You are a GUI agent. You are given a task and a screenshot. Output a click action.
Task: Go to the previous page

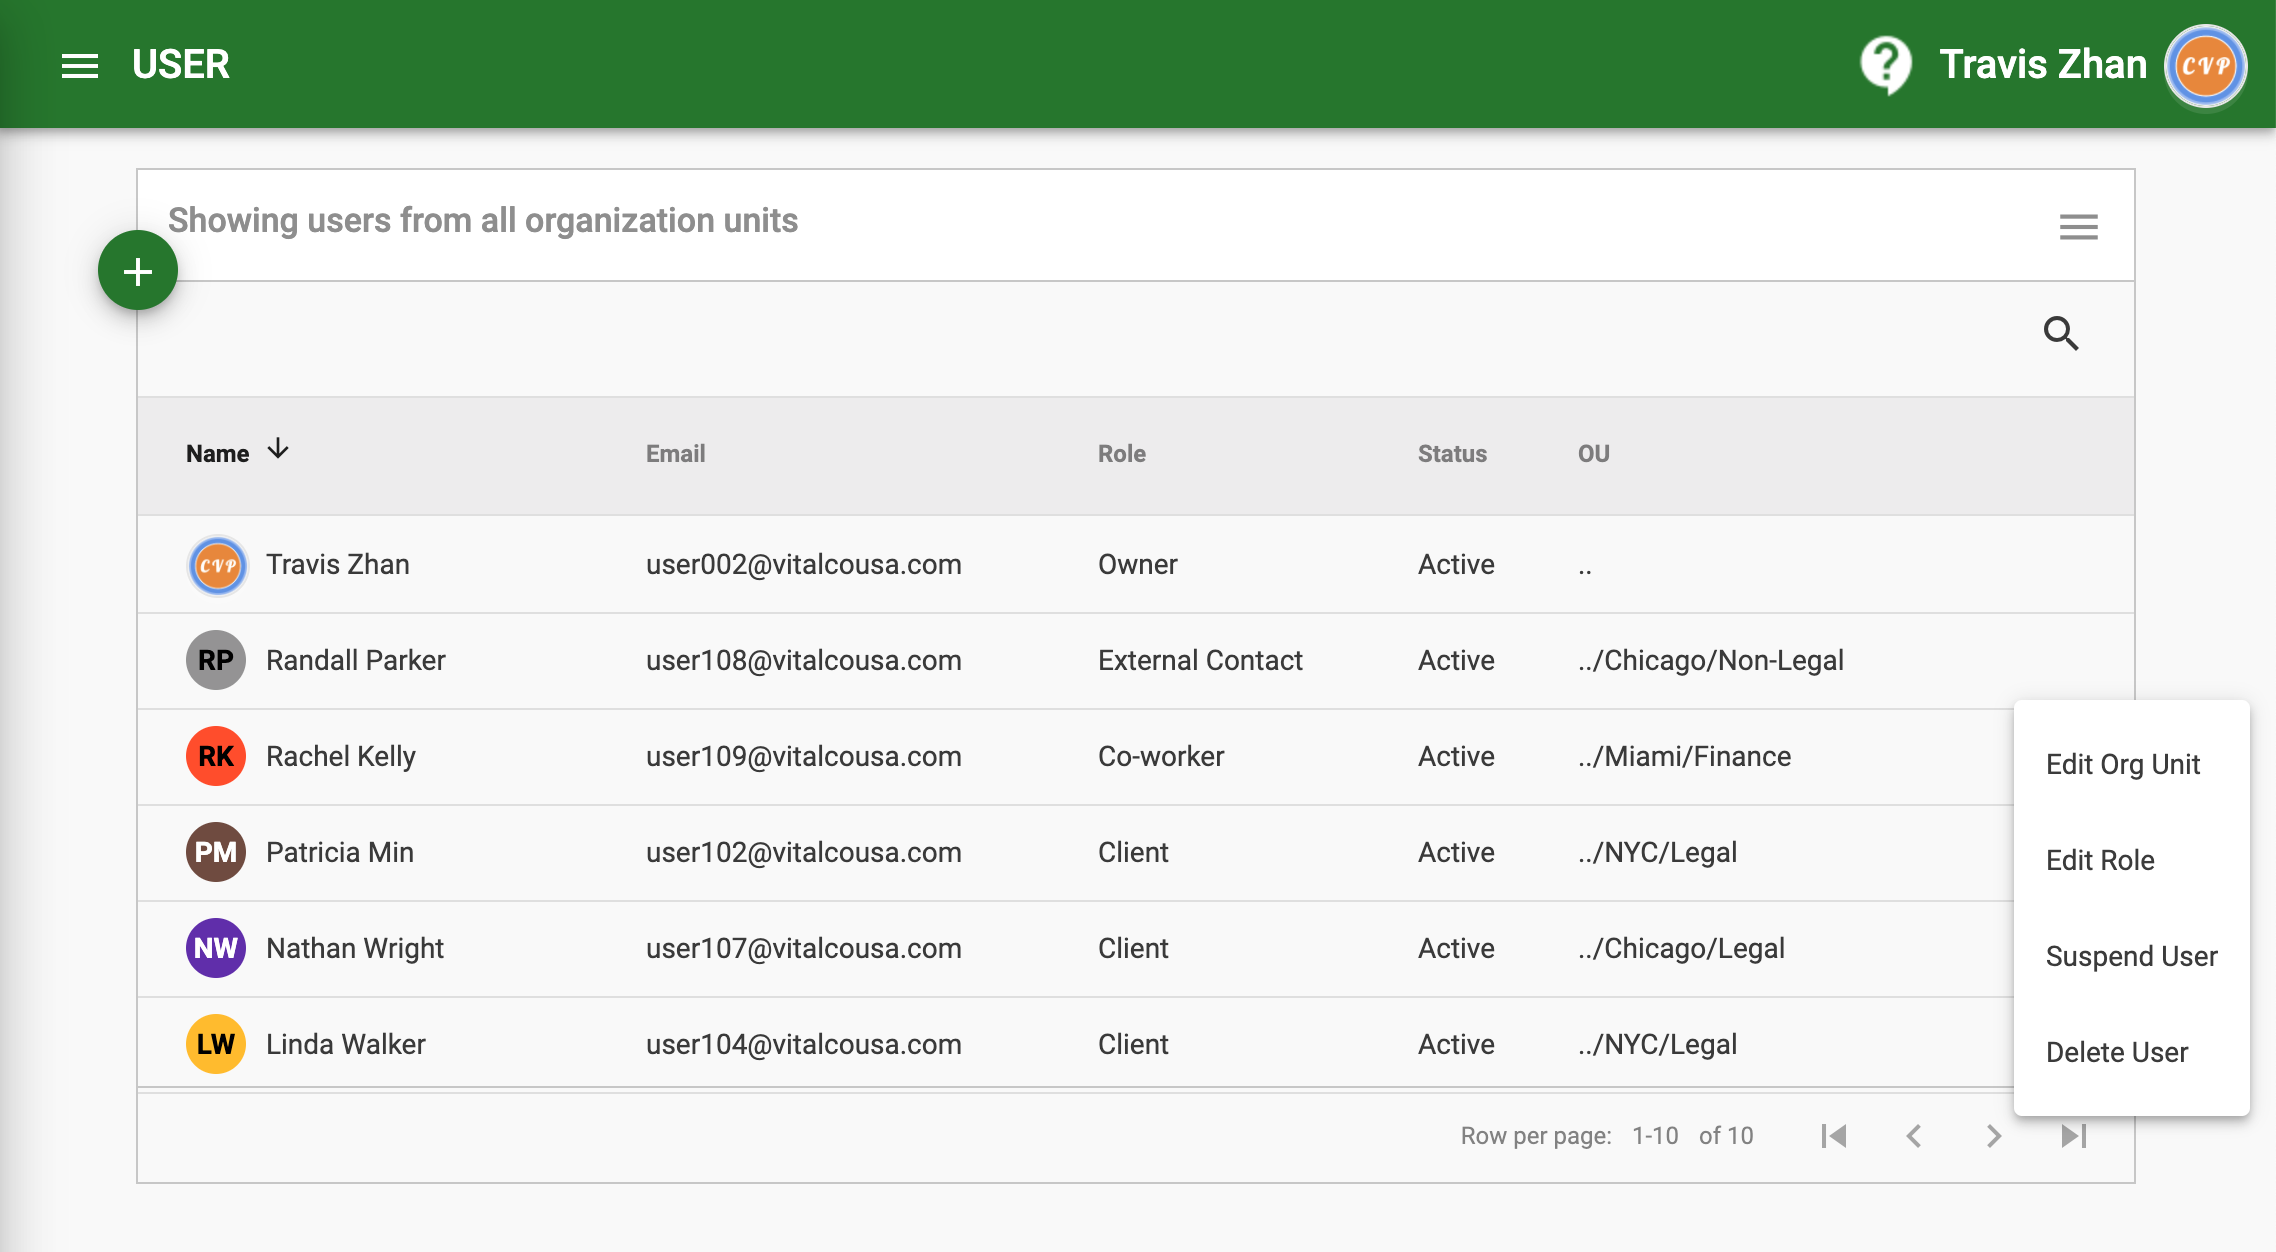click(1914, 1136)
